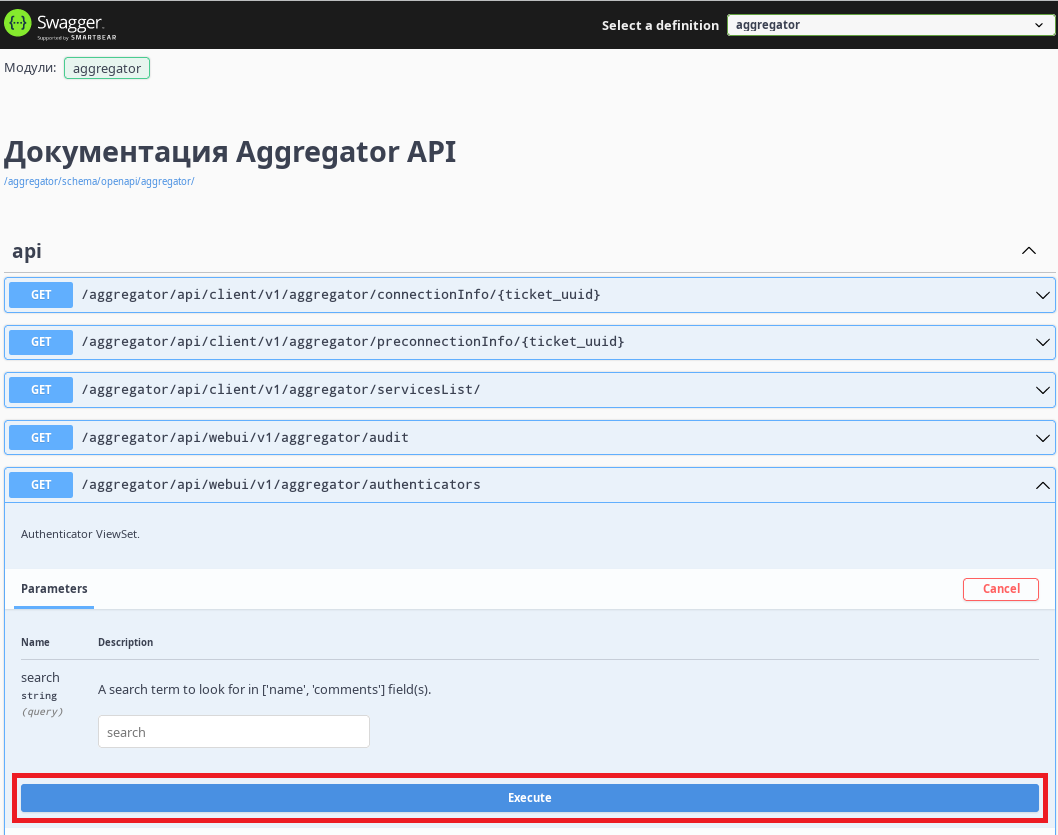The height and width of the screenshot is (835, 1058).
Task: Expand the preconnectionInfo endpoint arrow
Action: point(1043,342)
